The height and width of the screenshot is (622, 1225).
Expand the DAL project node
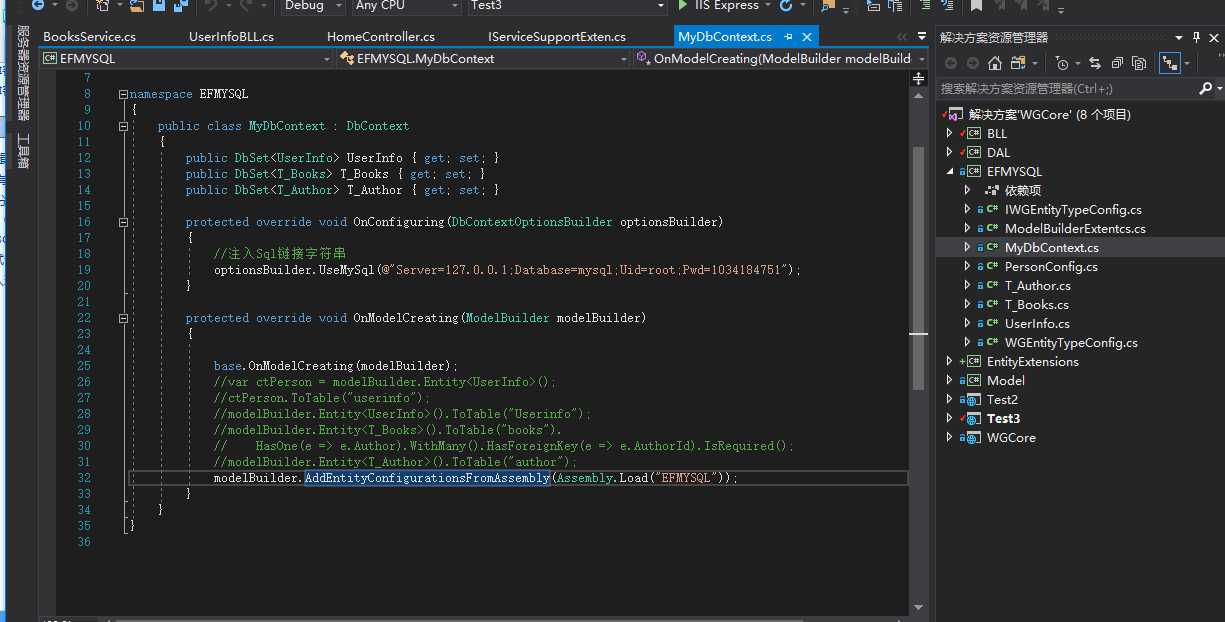coord(949,152)
